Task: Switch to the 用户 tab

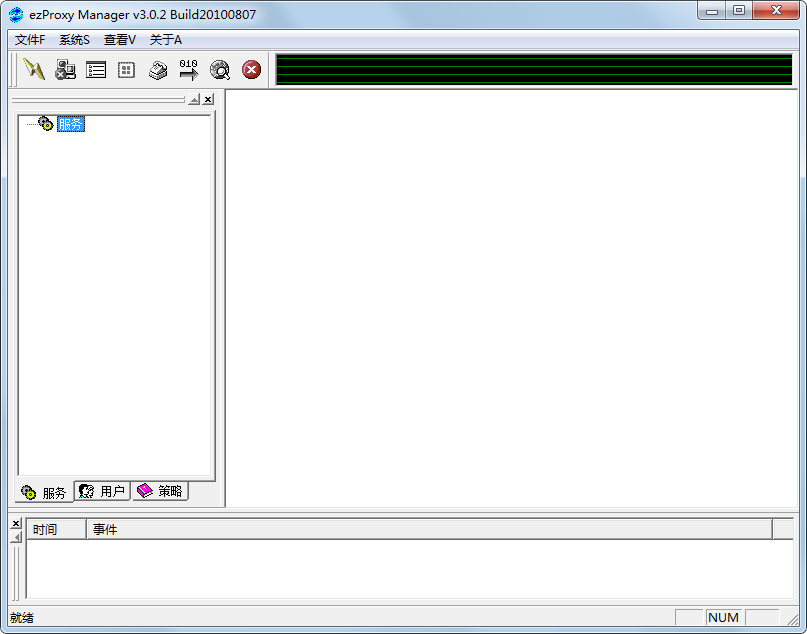Action: [103, 491]
